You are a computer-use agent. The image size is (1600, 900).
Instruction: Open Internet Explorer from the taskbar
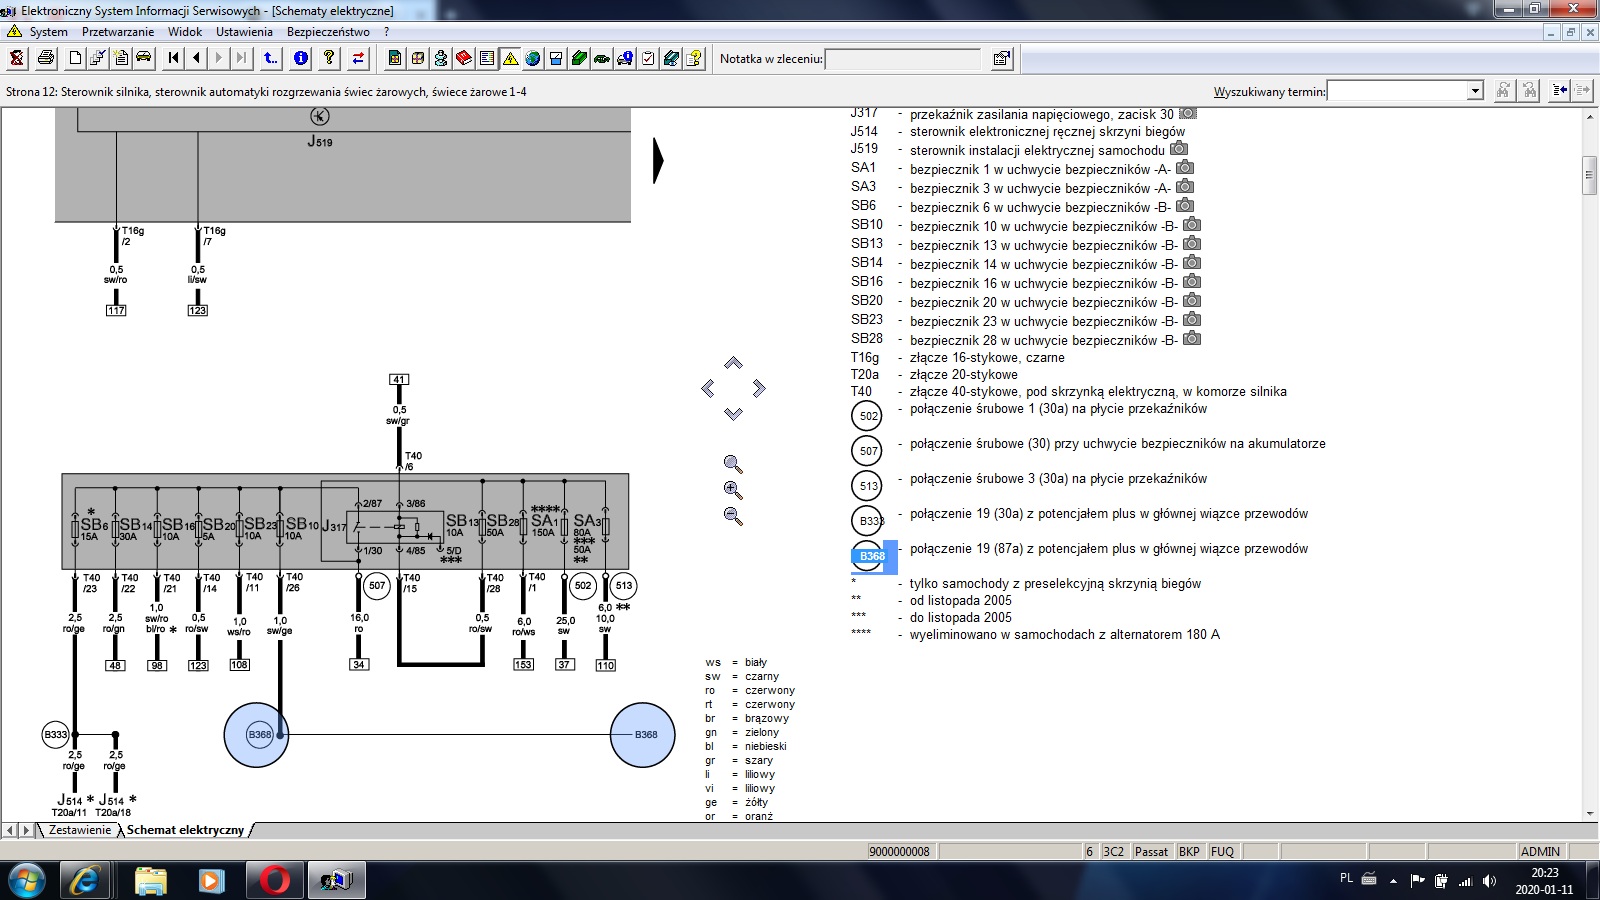tap(85, 880)
